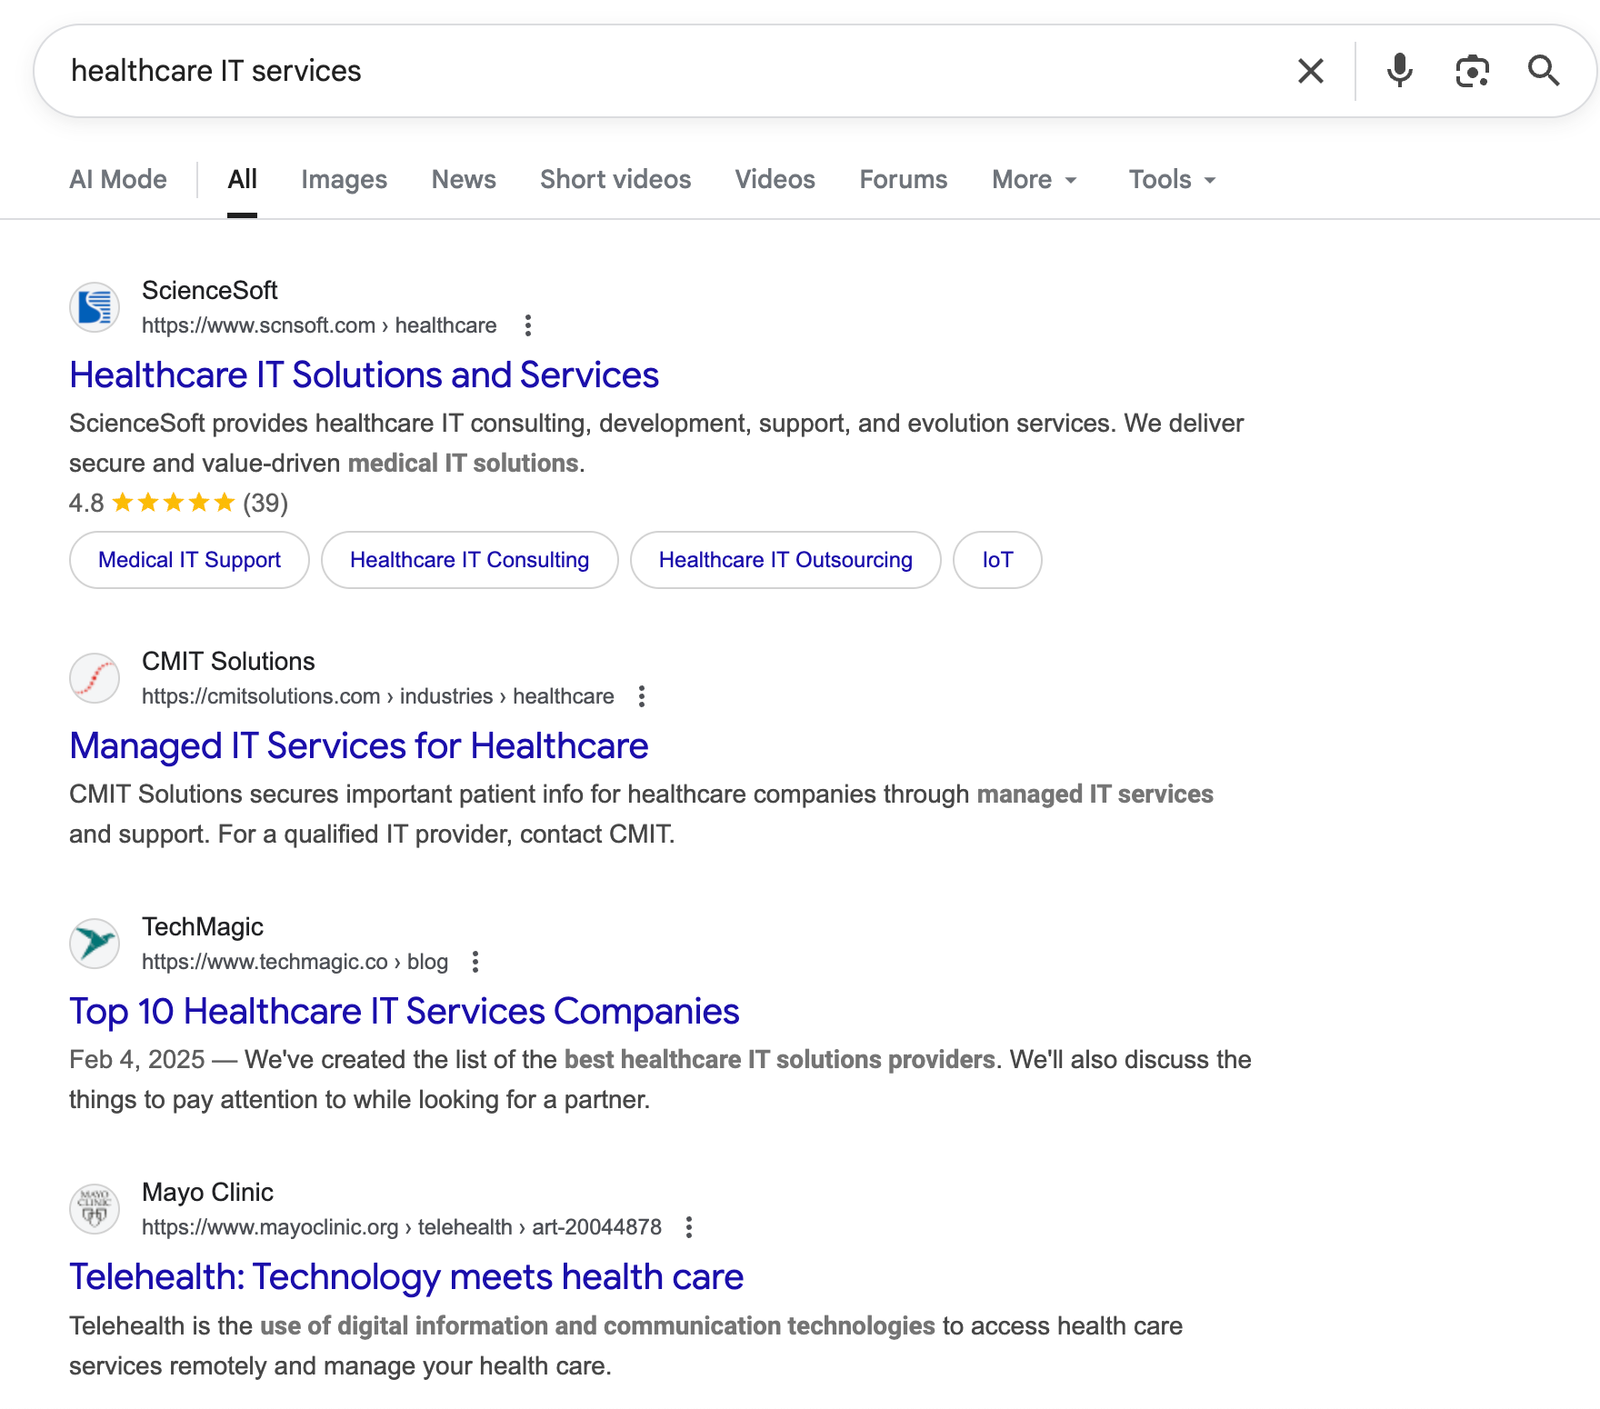This screenshot has height=1409, width=1600.
Task: Open the three-dot menu for the ScienceSoft result
Action: coord(528,325)
